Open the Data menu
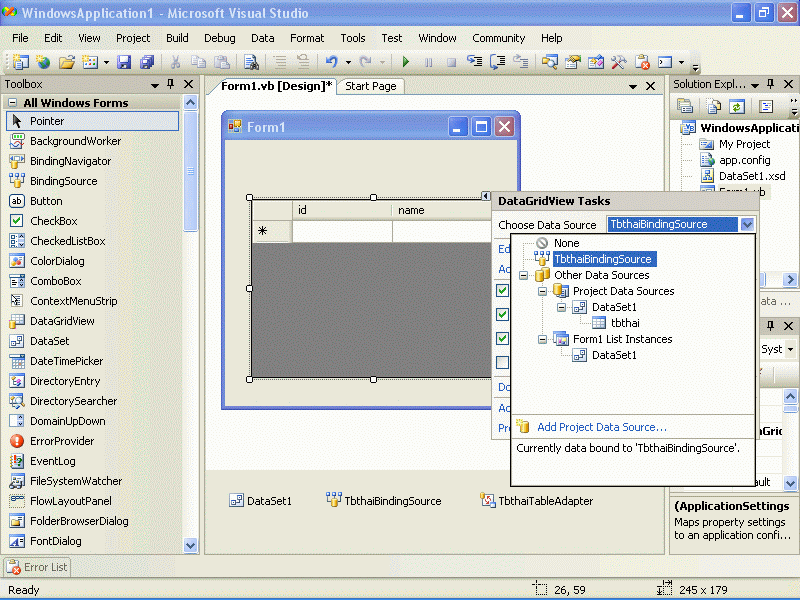This screenshot has width=800, height=600. coord(263,38)
